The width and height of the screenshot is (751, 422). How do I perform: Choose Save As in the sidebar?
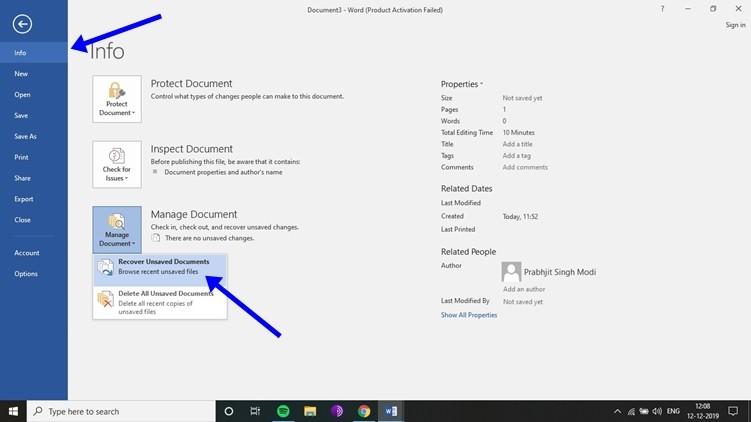pyautogui.click(x=34, y=137)
